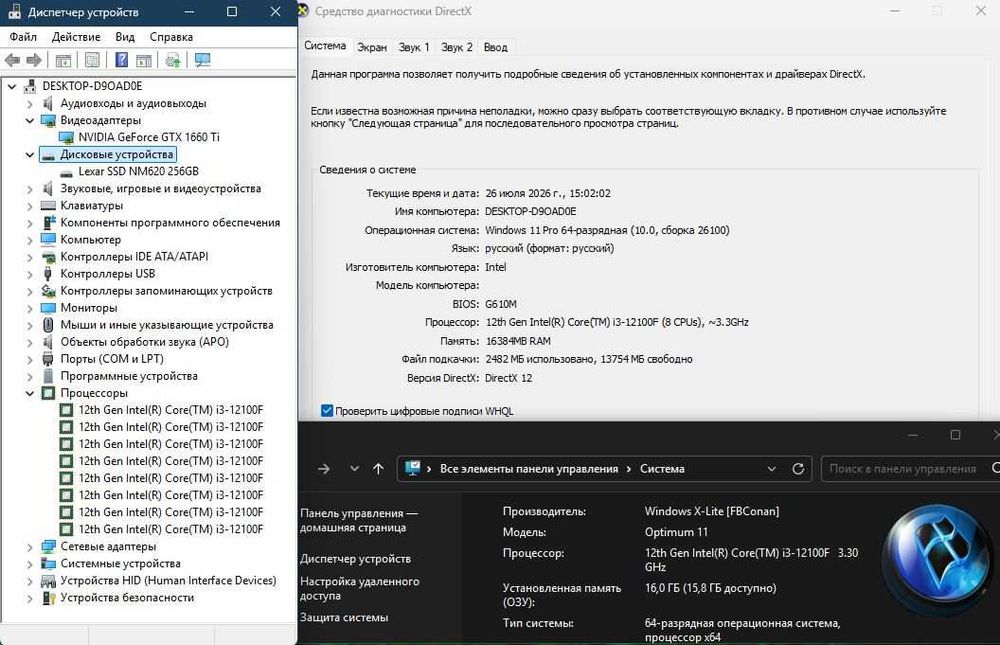Screen dimensions: 1000x645
Task: Expand Устройства HID category
Action: pos(29,581)
